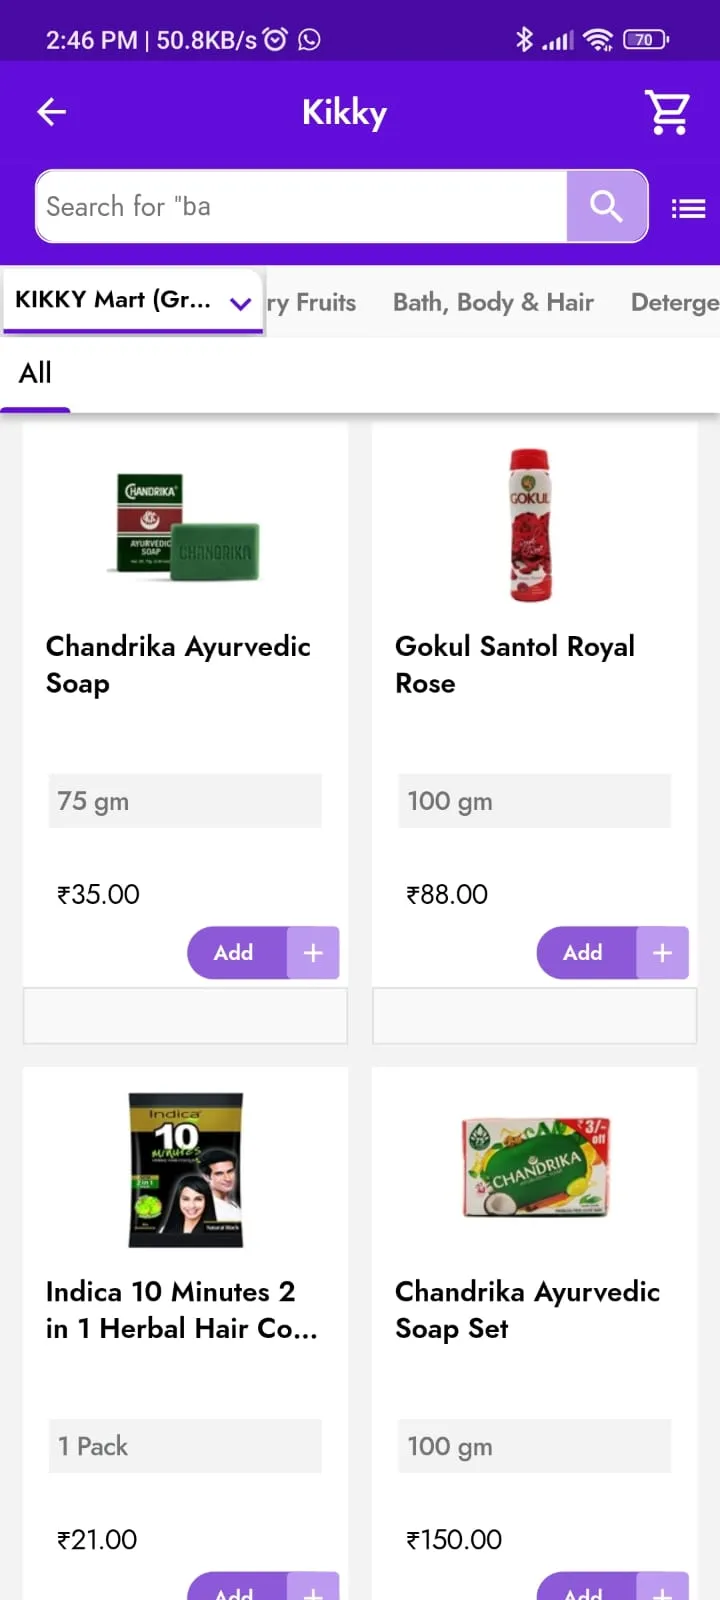Go back using the arrow icon
Viewport: 720px width, 1600px height.
coord(52,112)
